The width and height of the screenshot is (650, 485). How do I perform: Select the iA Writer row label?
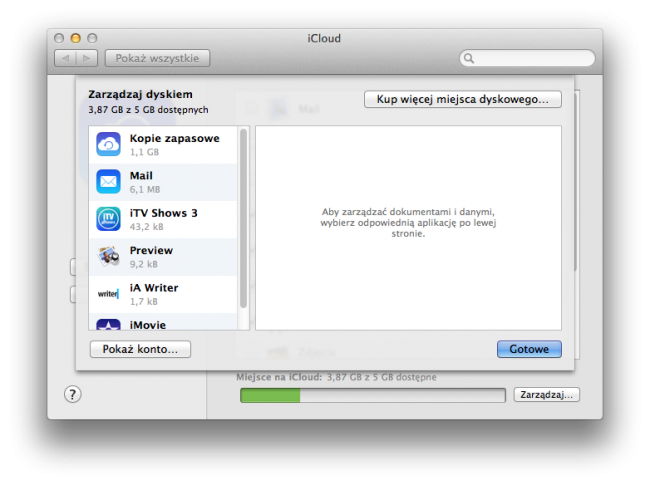[154, 288]
